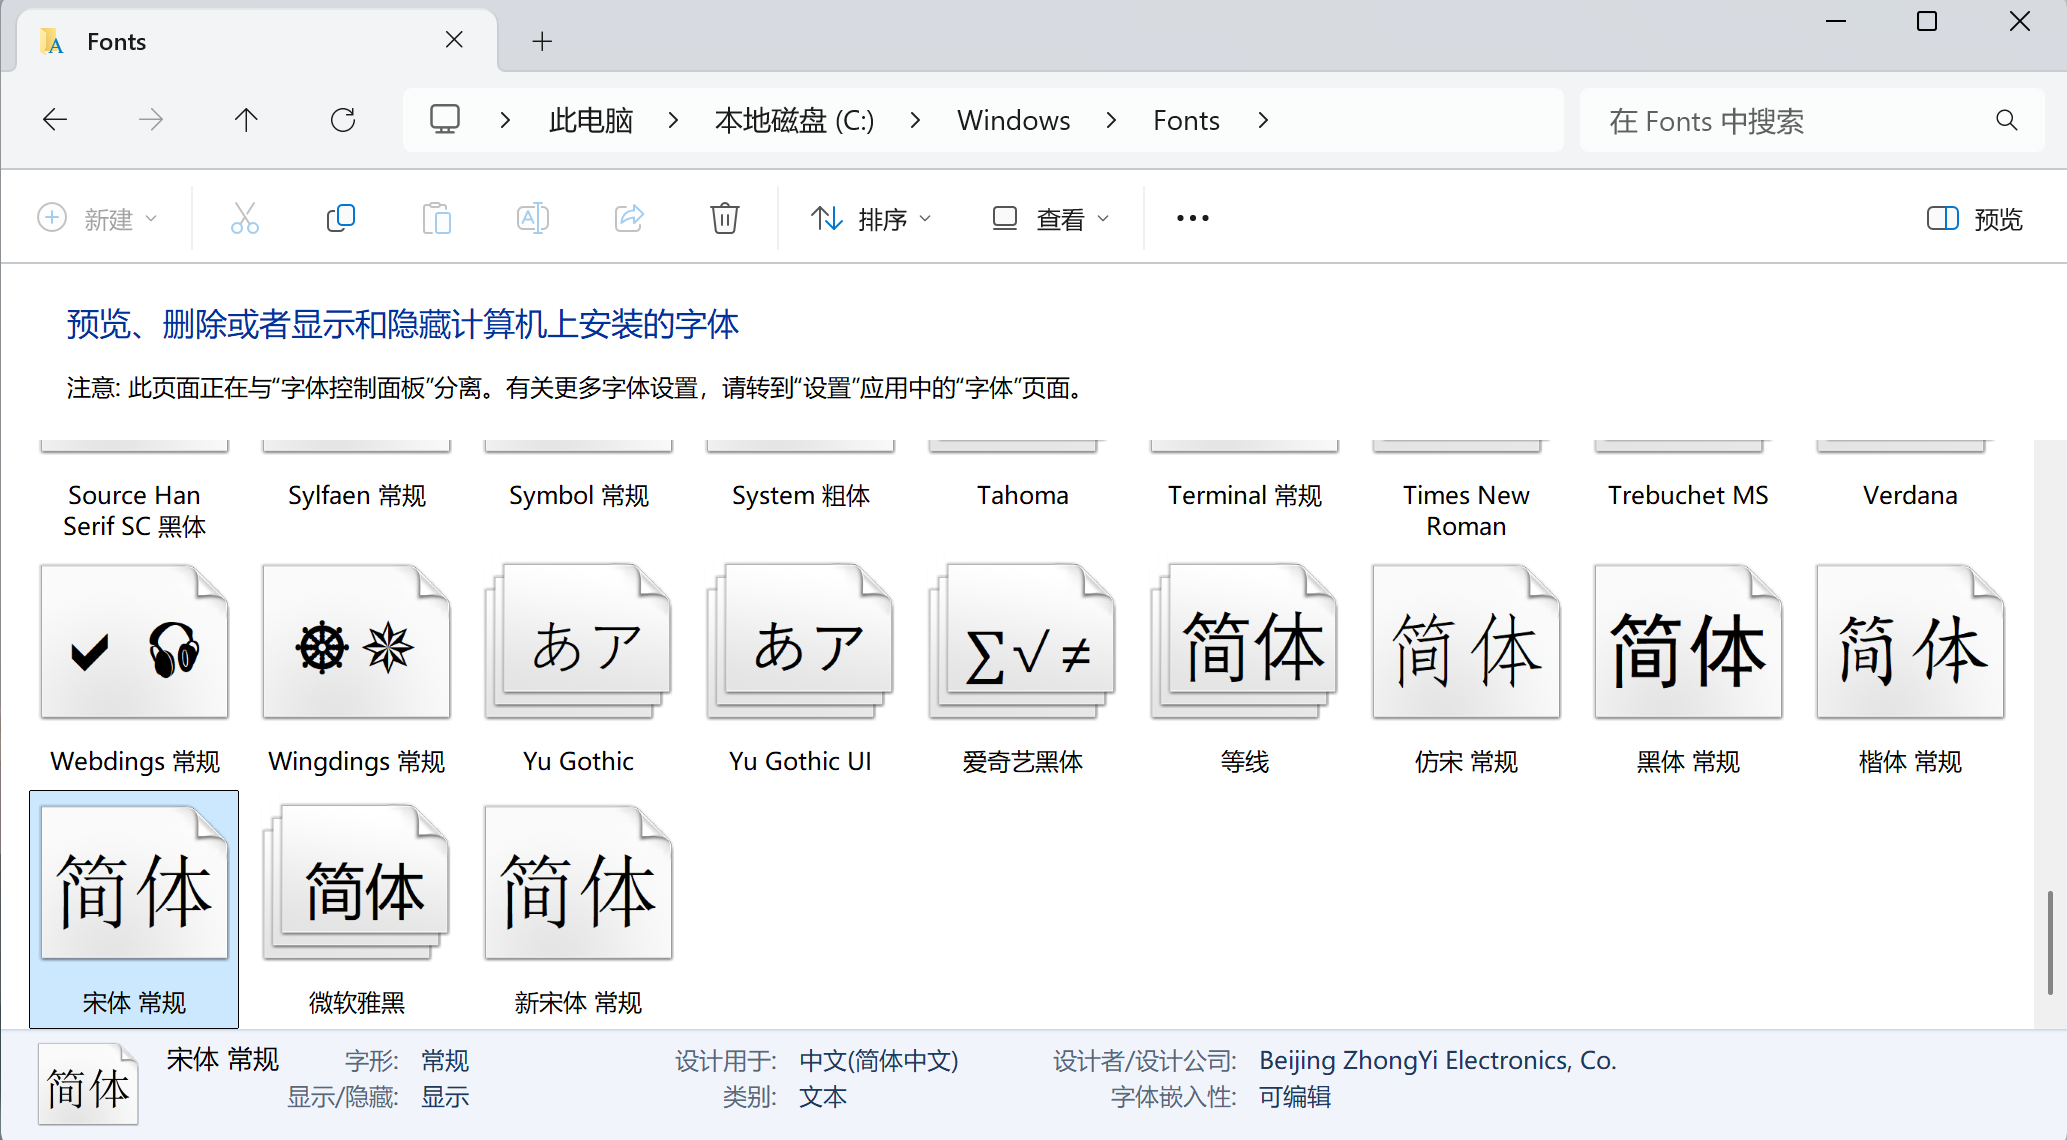
Task: Click the 可编辑 embedding value
Action: click(1295, 1097)
